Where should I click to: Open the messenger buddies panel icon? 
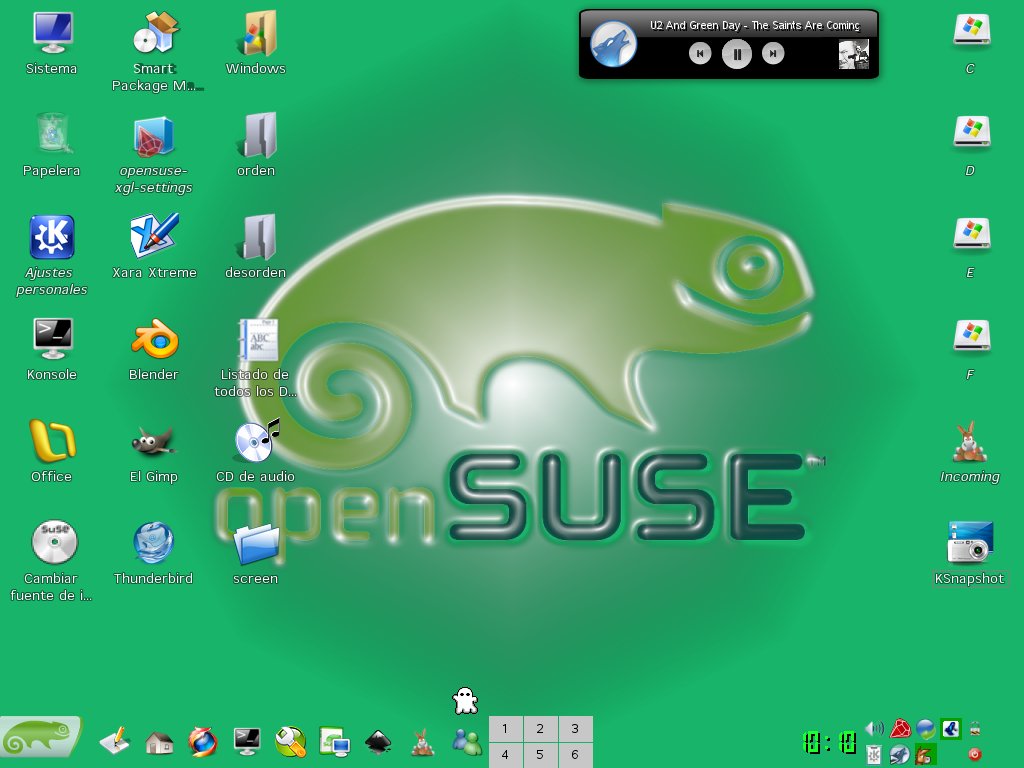point(466,743)
